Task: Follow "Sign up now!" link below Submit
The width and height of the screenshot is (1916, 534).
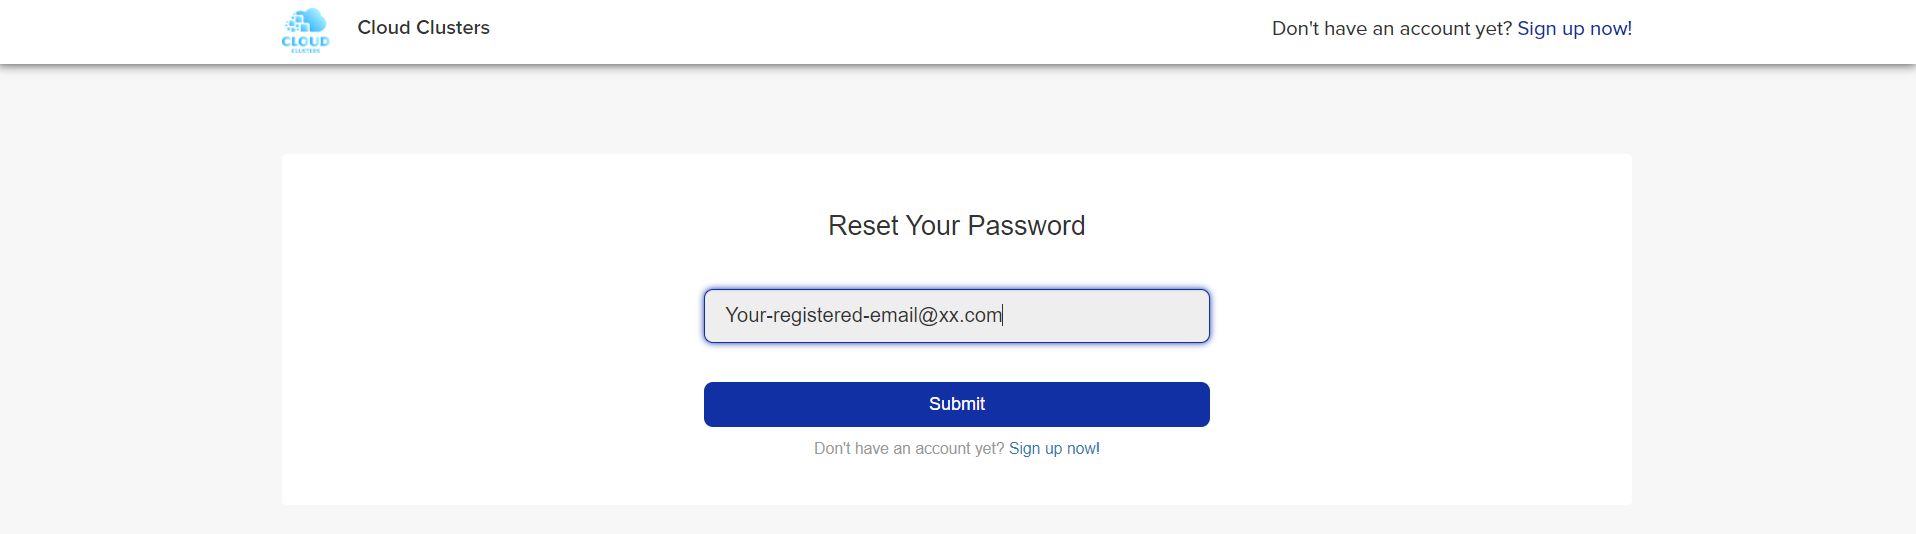Action: pos(1054,449)
